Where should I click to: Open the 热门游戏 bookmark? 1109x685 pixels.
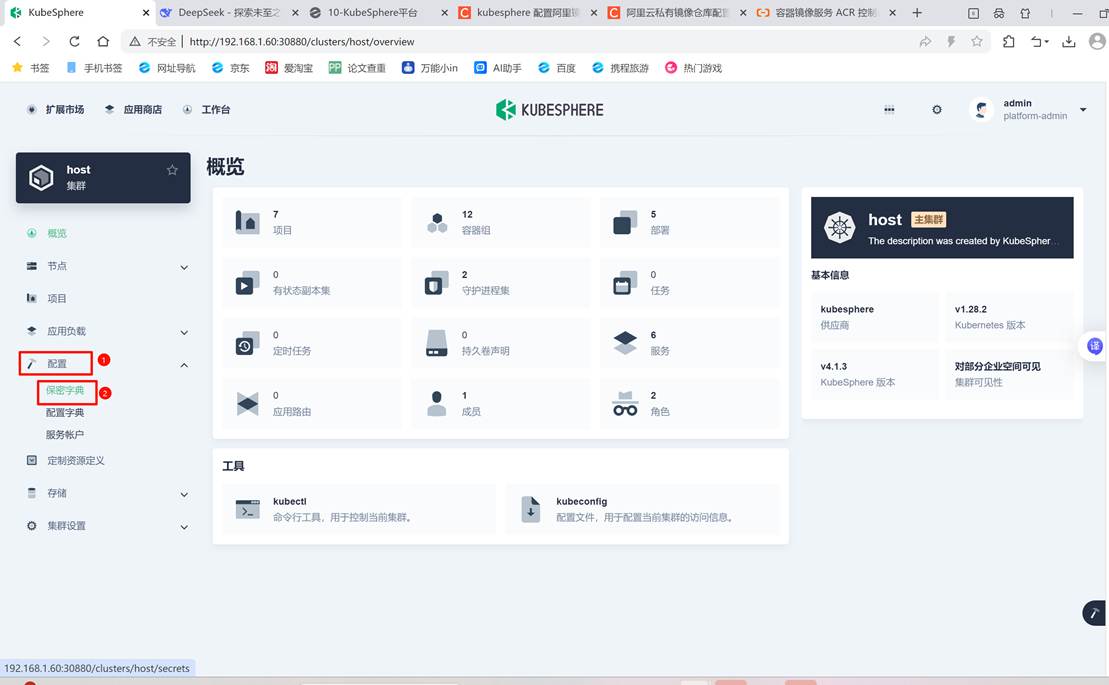coord(693,68)
